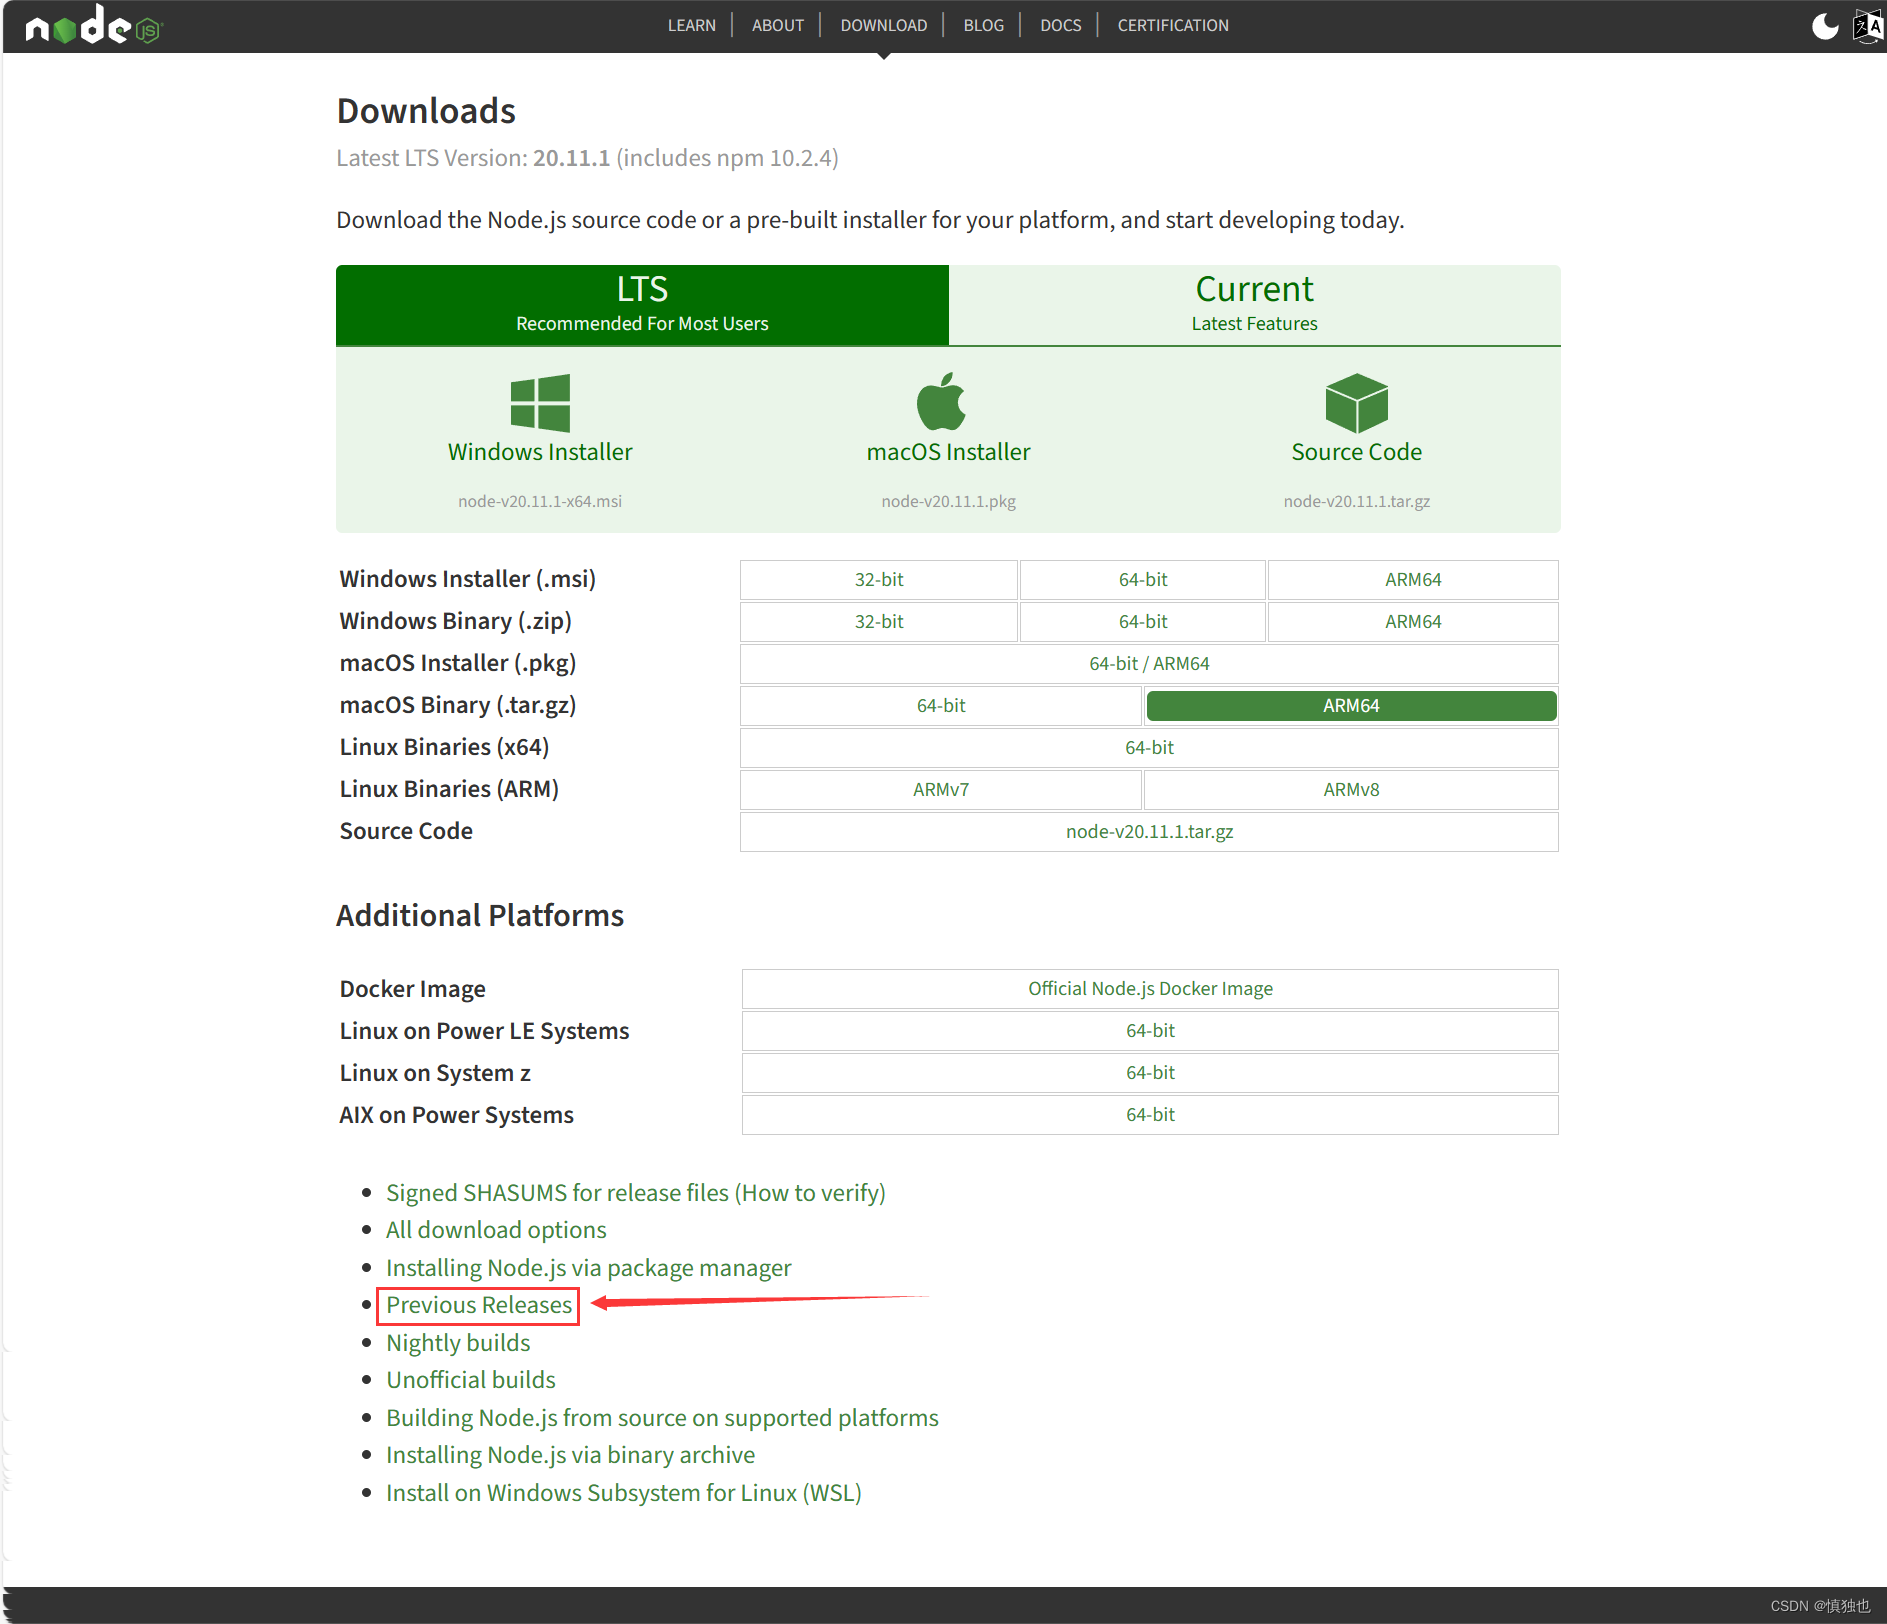Open the Previous Releases link
Image resolution: width=1887 pixels, height=1624 pixels.
pos(479,1305)
